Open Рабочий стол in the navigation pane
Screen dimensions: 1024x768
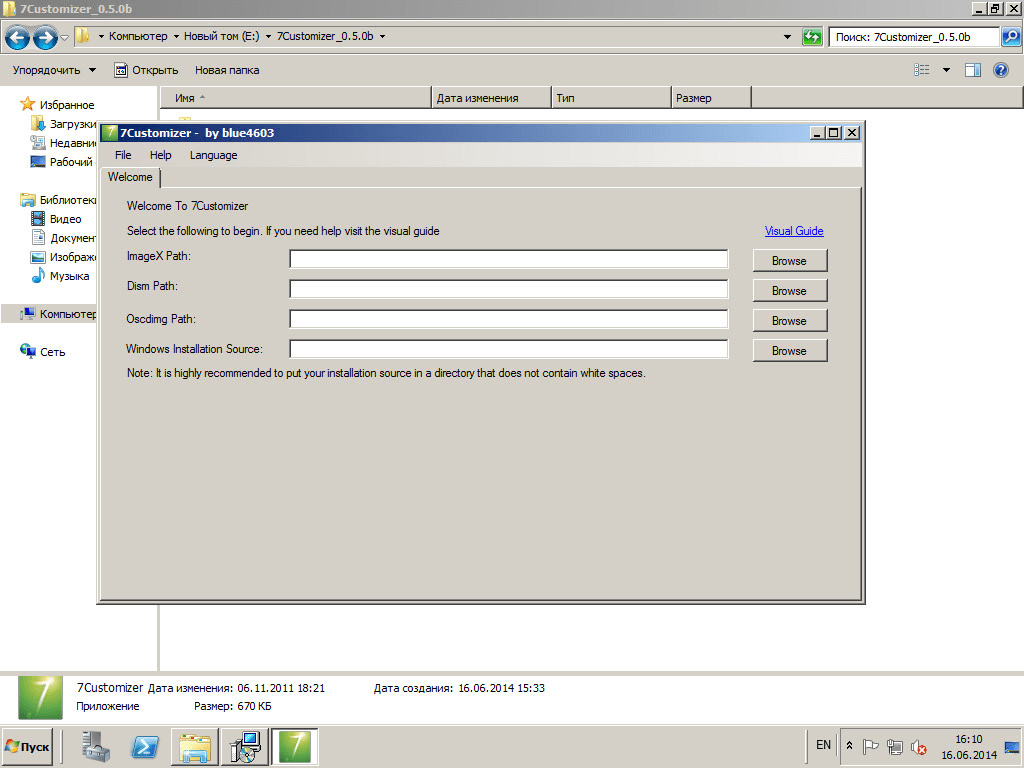click(62, 162)
